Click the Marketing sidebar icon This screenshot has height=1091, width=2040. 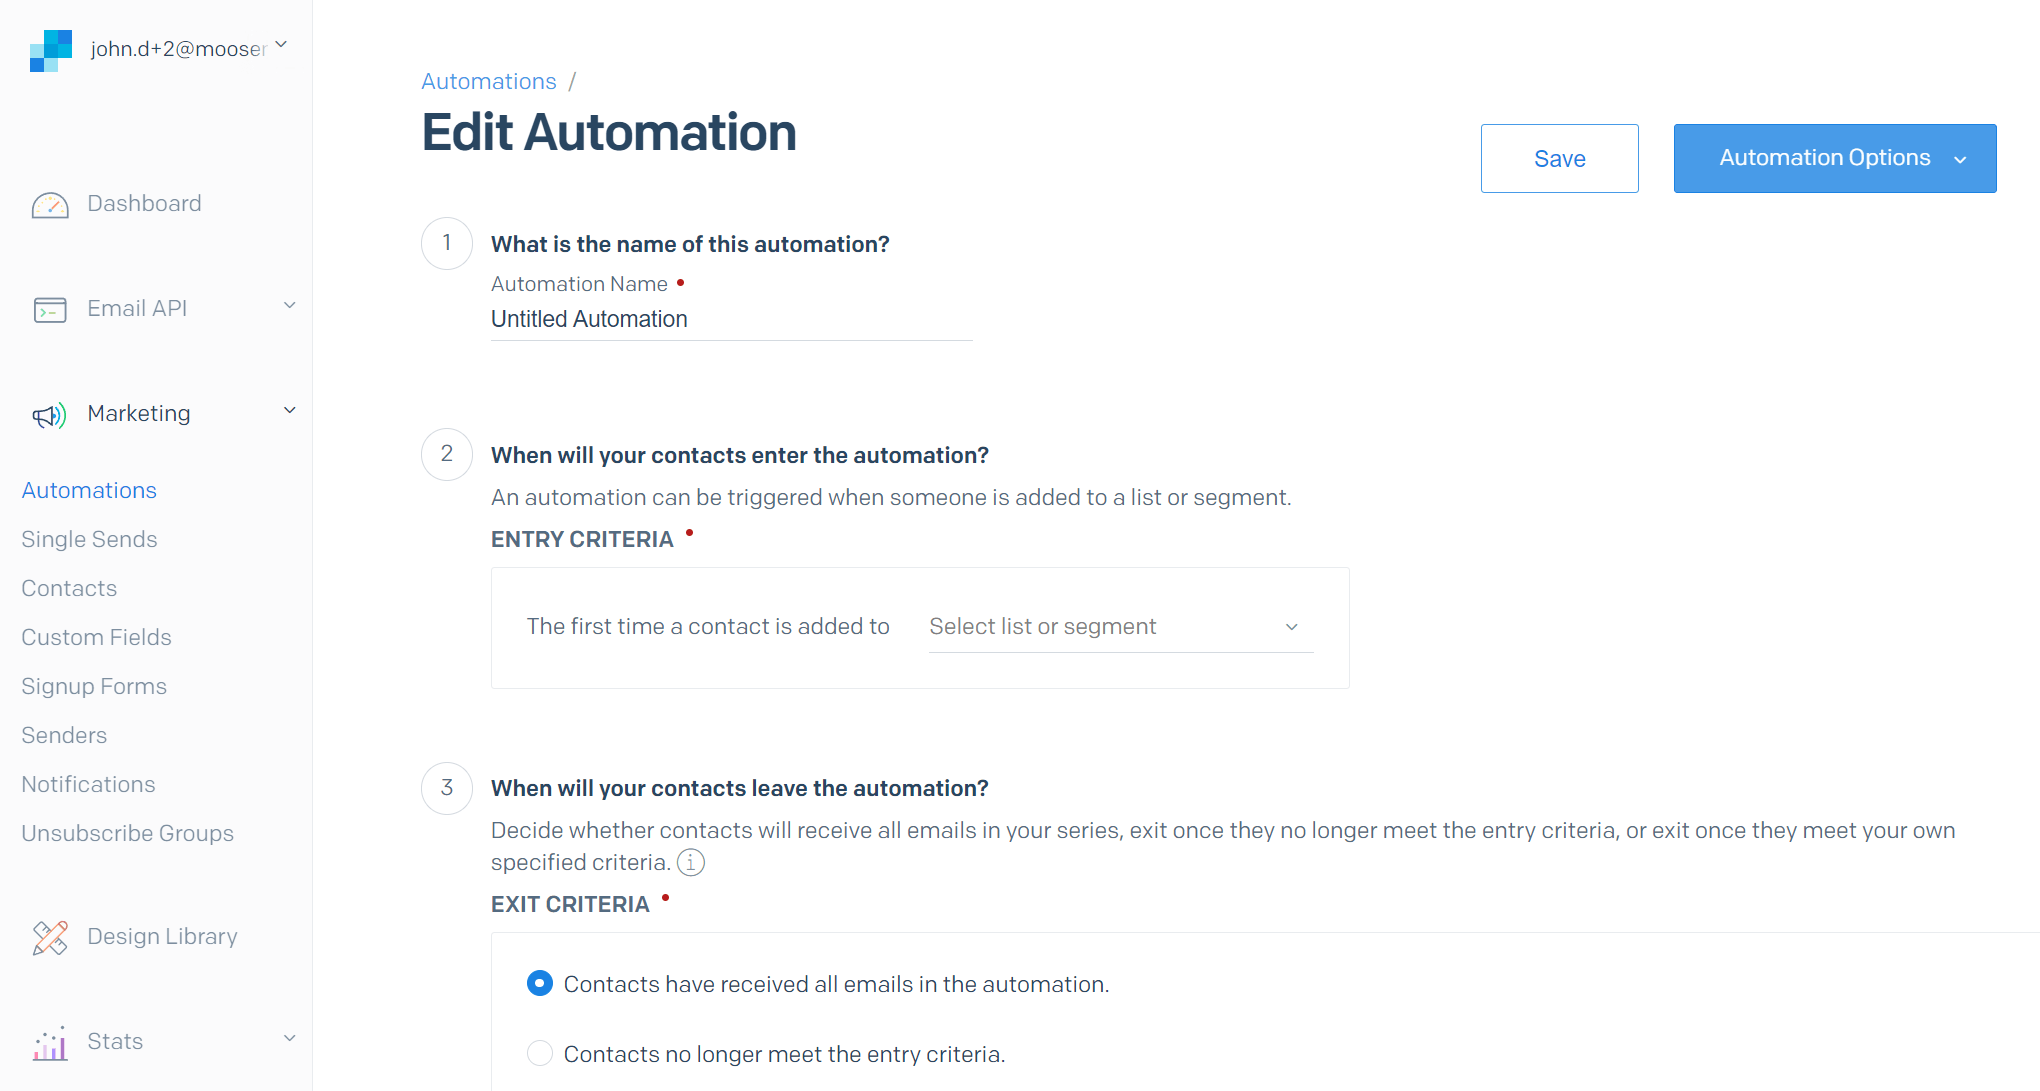(x=49, y=413)
